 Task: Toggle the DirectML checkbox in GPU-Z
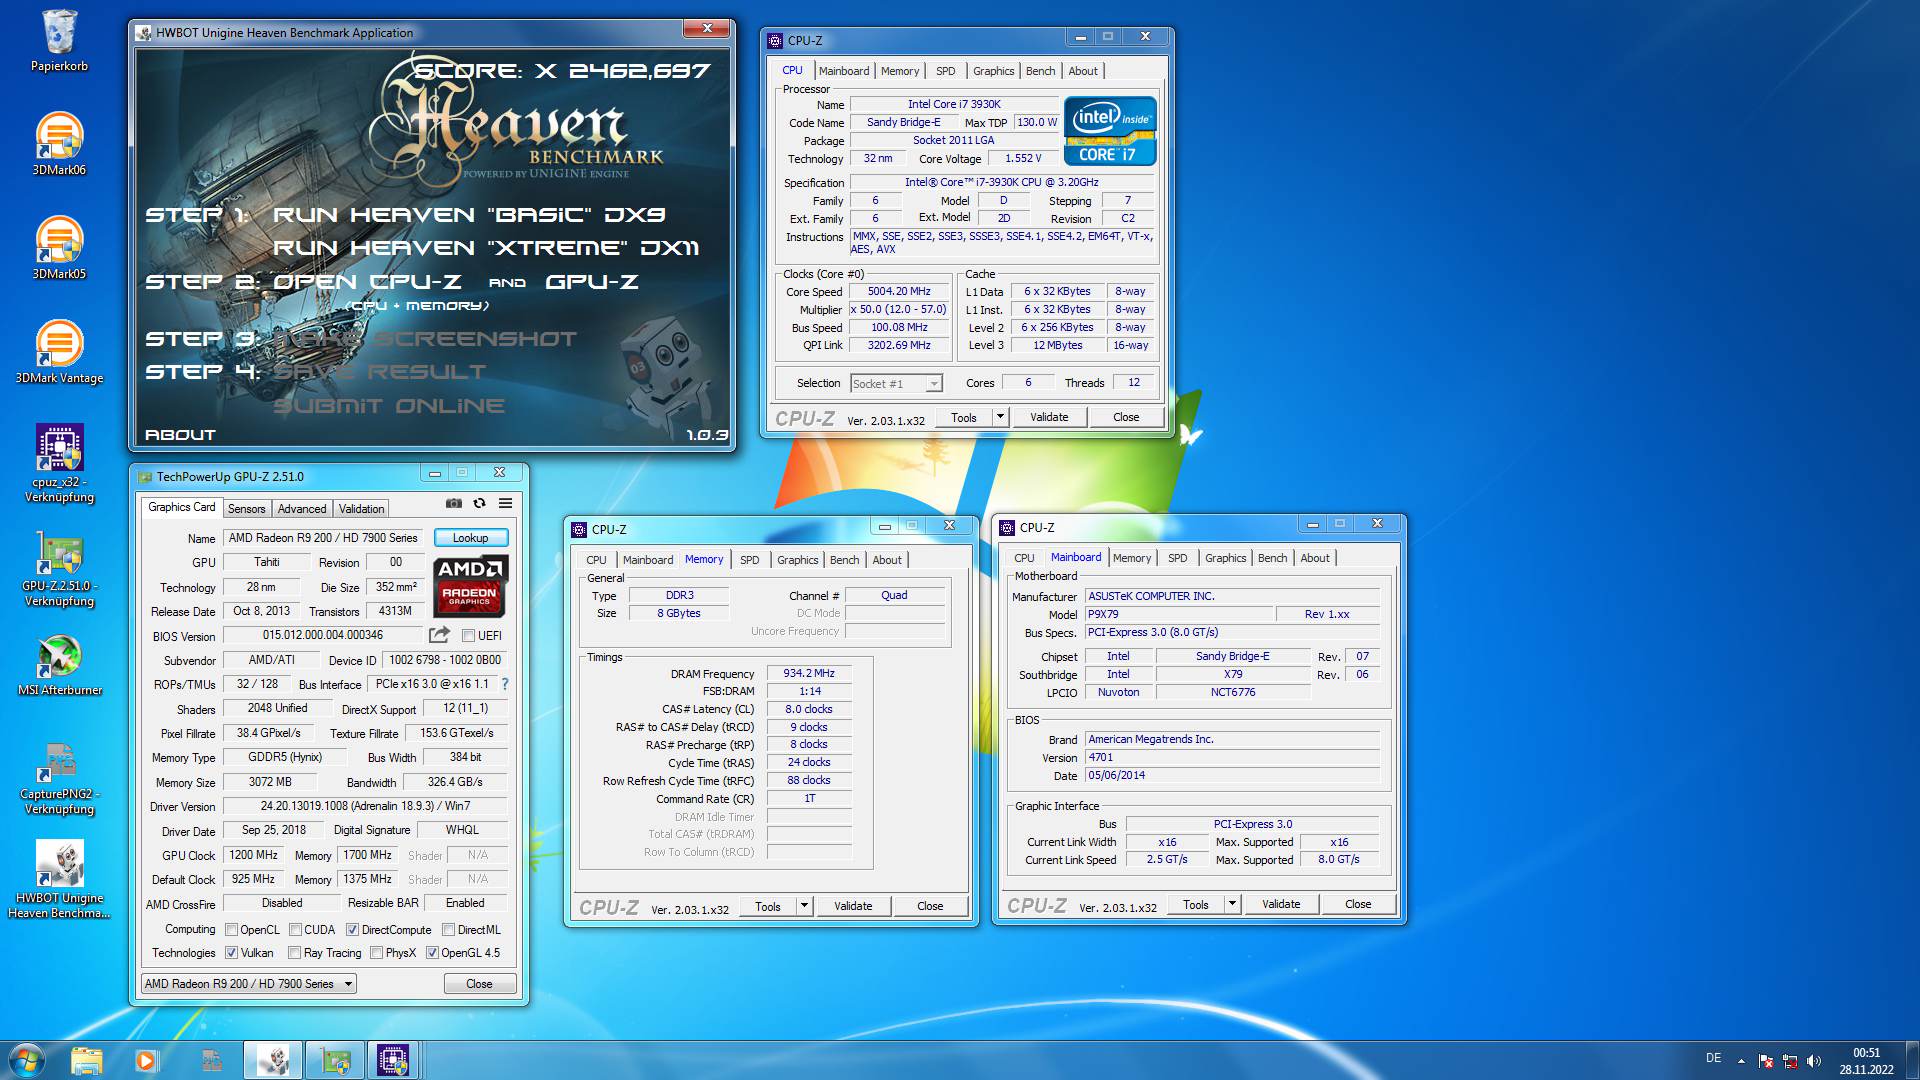coord(448,930)
